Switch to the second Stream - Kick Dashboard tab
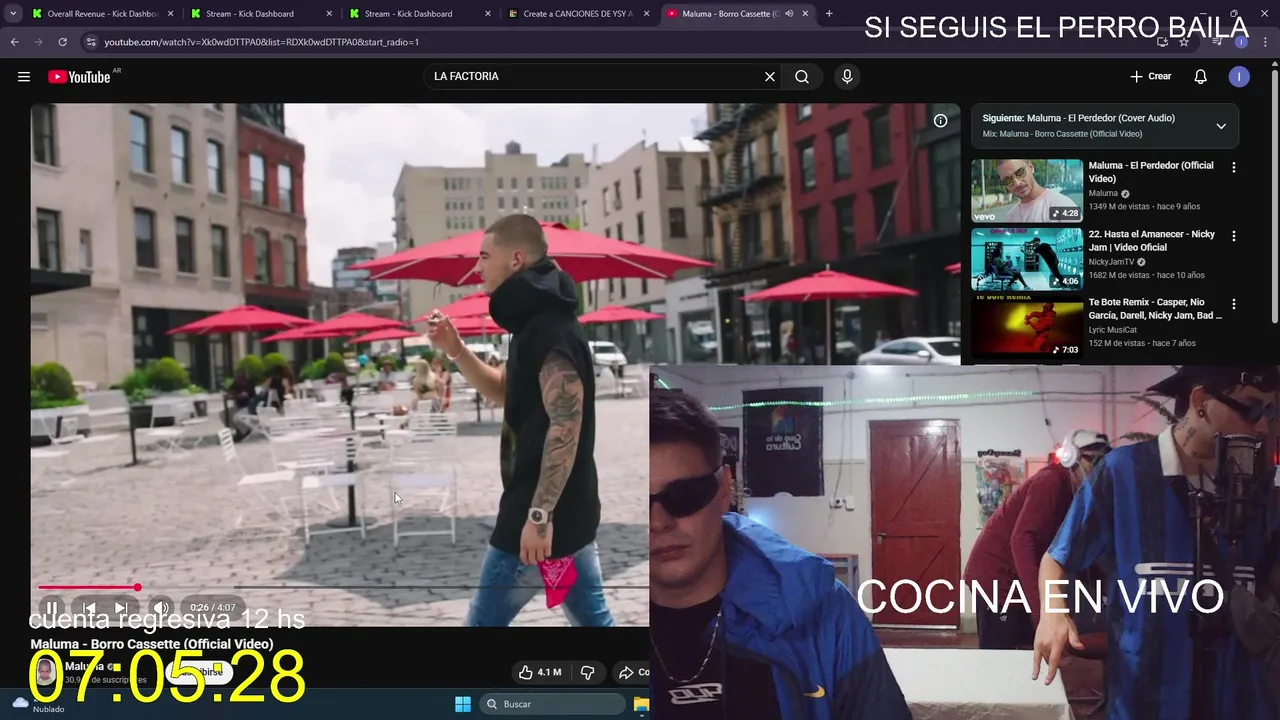Viewport: 1280px width, 720px height. 250,14
